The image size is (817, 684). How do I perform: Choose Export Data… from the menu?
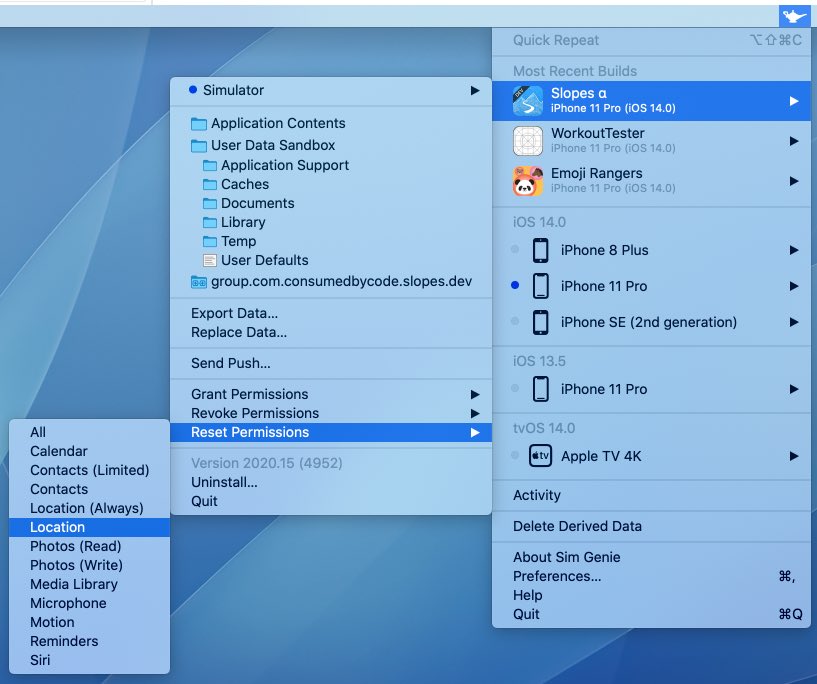click(x=331, y=313)
